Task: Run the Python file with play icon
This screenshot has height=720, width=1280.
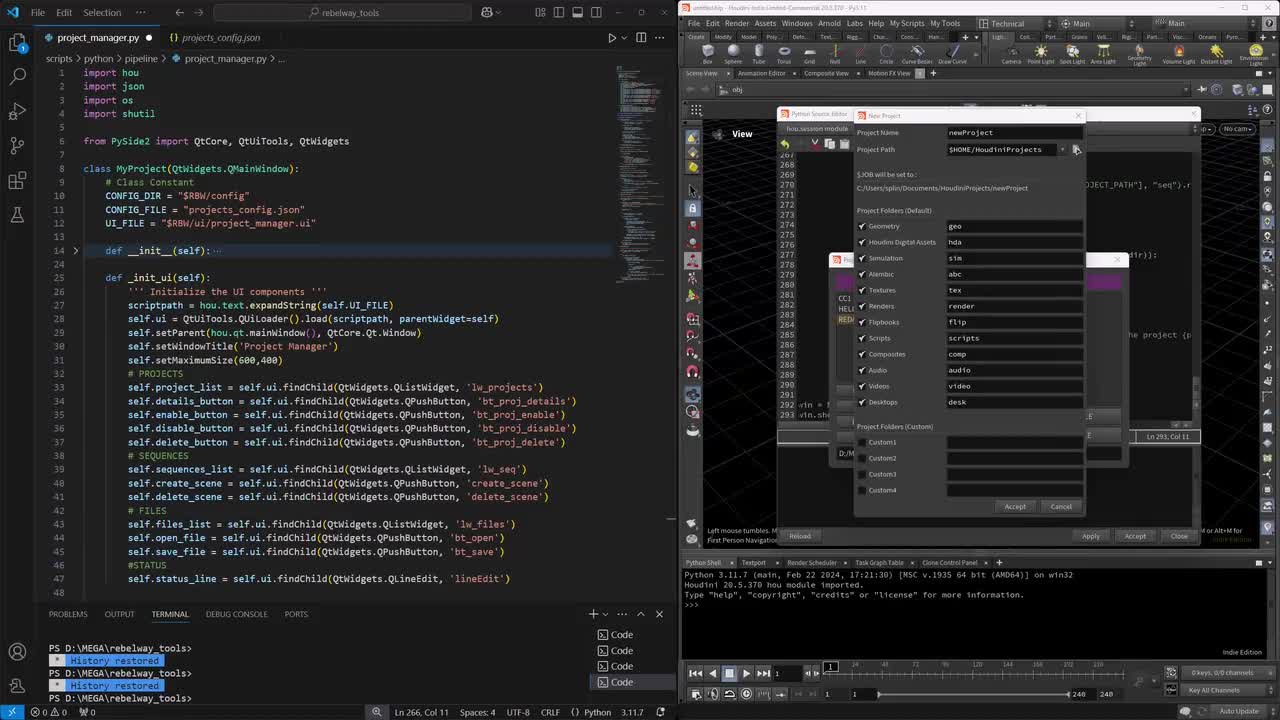Action: [x=612, y=38]
